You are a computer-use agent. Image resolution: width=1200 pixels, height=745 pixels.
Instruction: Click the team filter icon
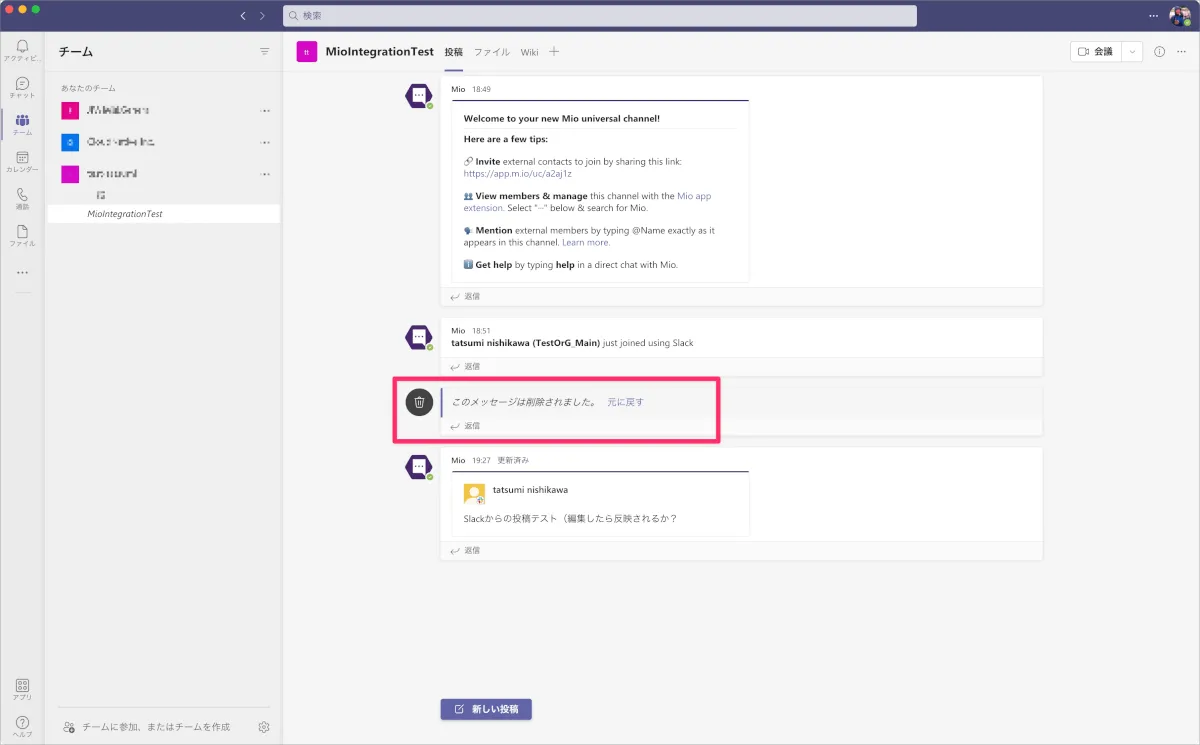[x=265, y=51]
